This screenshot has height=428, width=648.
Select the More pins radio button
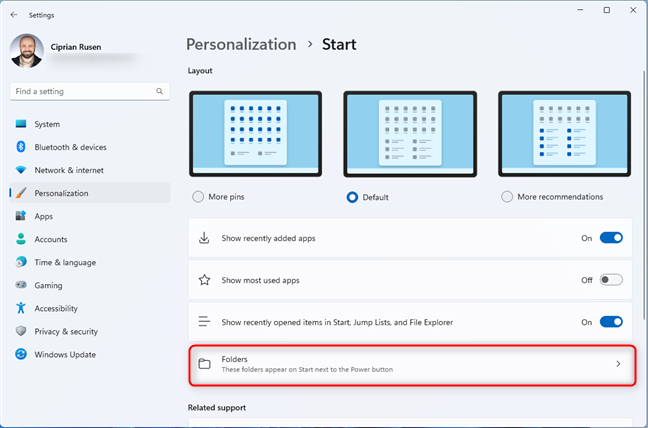[x=198, y=197]
